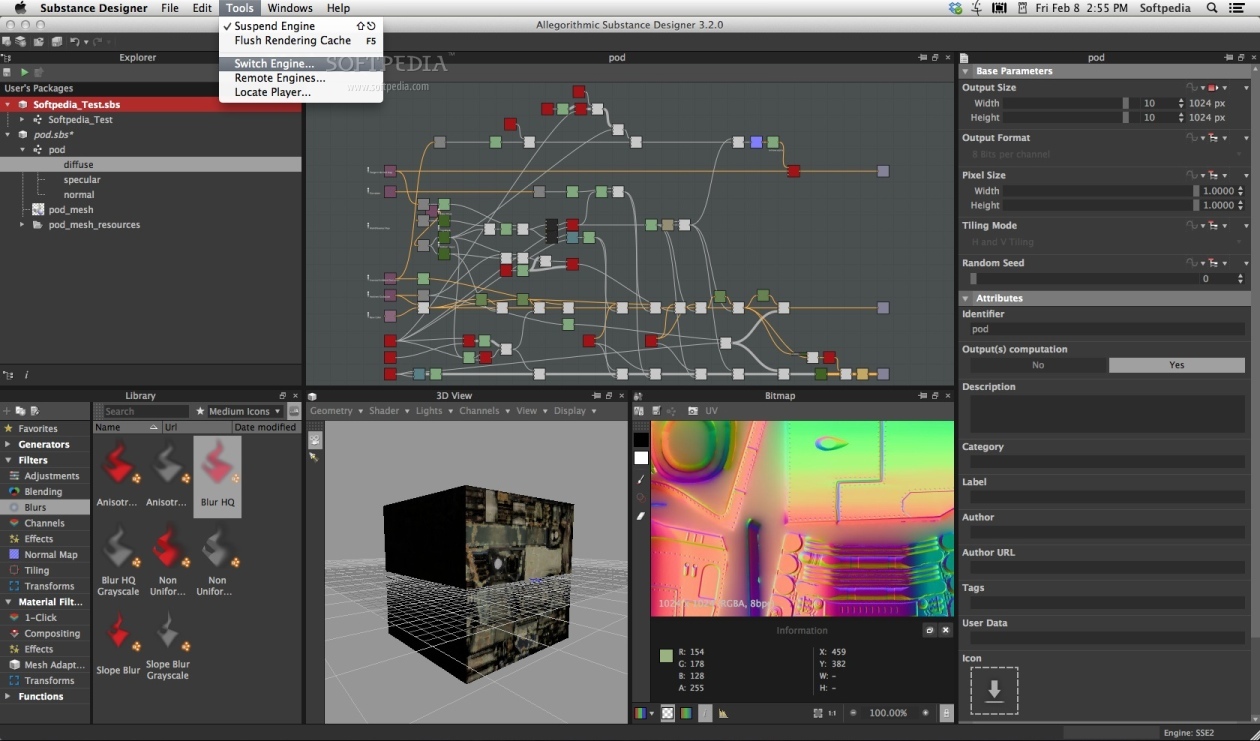Viewport: 1260px width, 741px height.
Task: Click the 1:1 zoom reset icon
Action: [x=833, y=713]
